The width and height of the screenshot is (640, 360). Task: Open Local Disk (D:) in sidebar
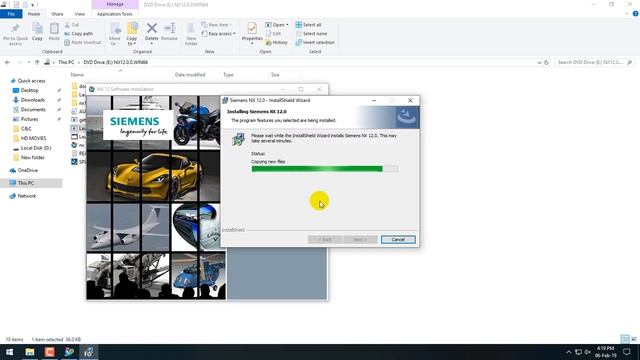(x=35, y=148)
